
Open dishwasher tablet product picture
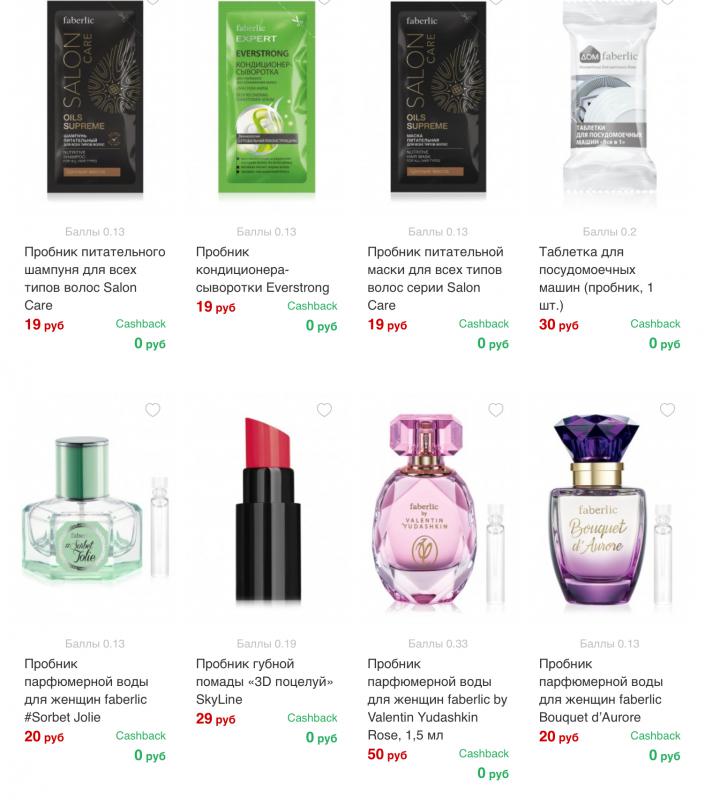click(610, 99)
